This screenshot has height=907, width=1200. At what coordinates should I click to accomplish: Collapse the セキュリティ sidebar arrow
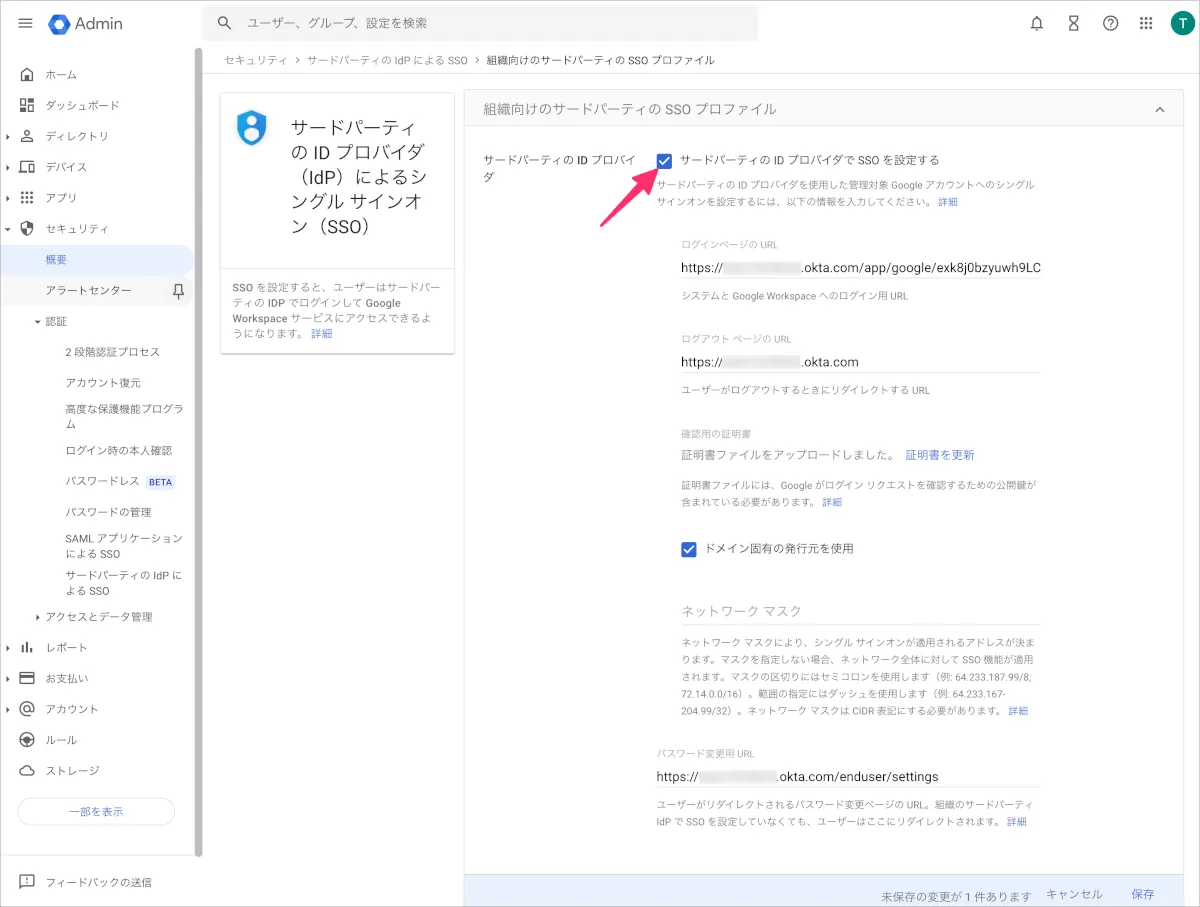[x=8, y=229]
